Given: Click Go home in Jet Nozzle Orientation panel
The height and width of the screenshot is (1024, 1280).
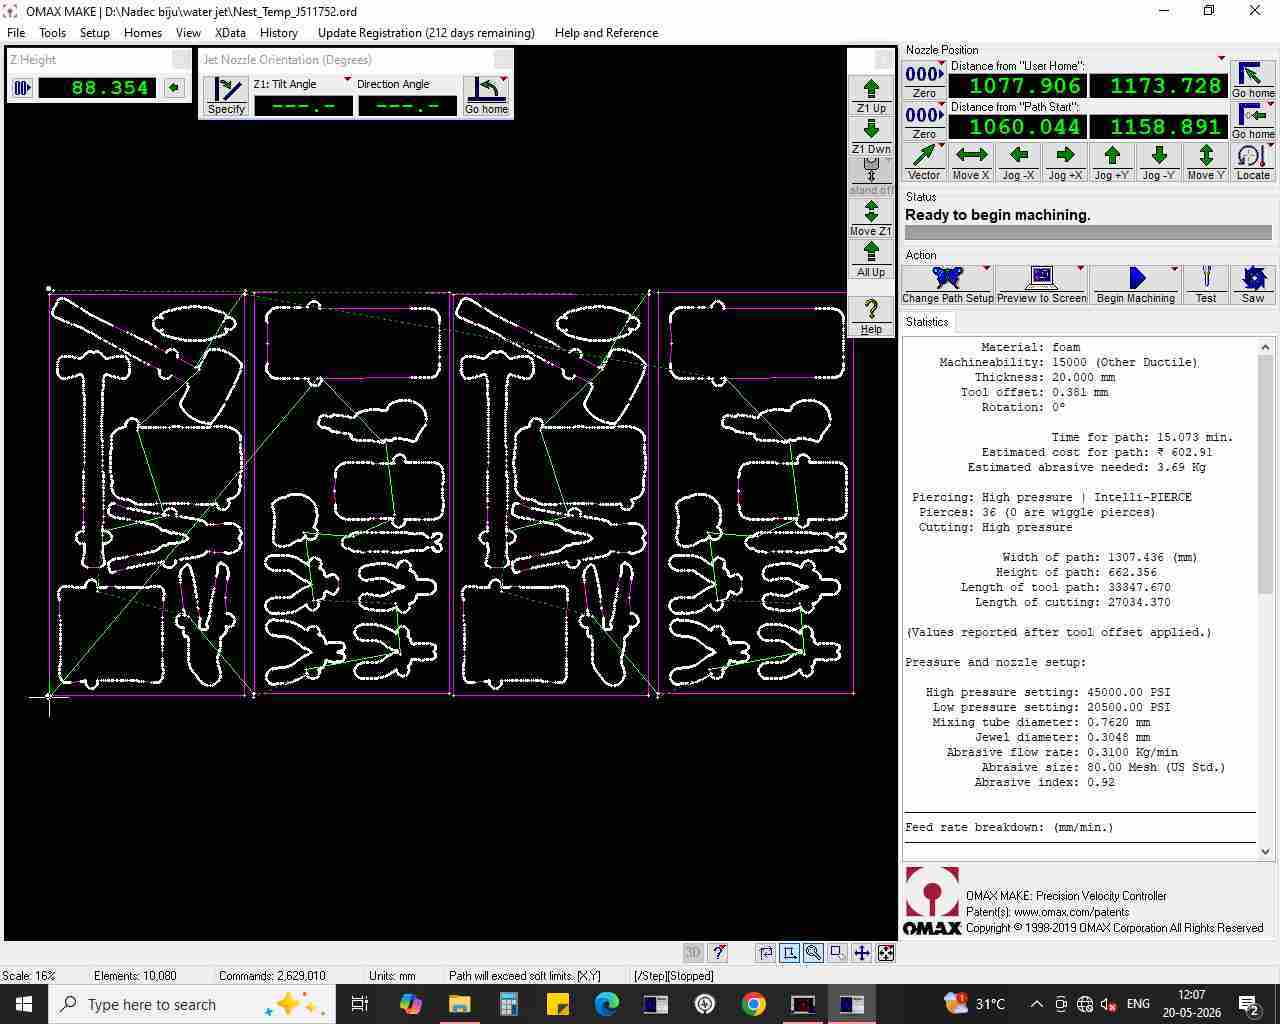Looking at the screenshot, I should [486, 96].
